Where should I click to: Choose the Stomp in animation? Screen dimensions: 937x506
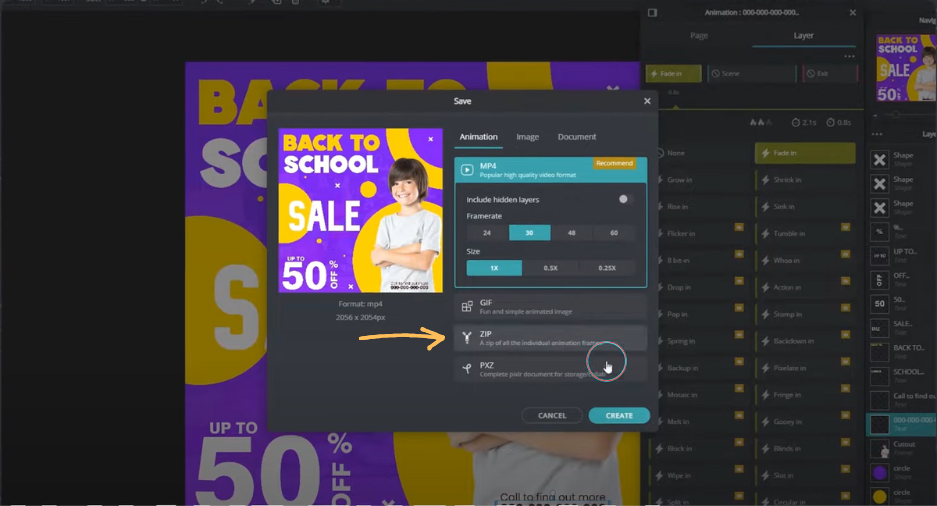pos(805,314)
